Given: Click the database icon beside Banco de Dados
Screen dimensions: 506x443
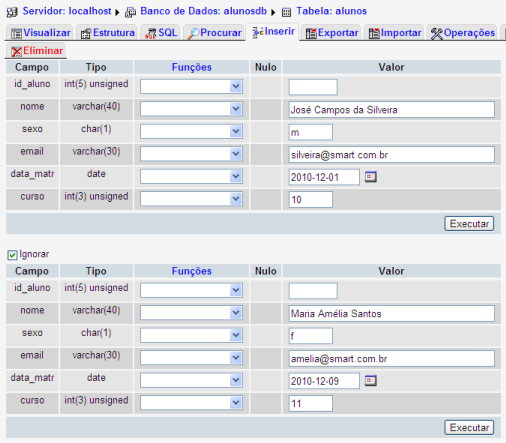Looking at the screenshot, I should coord(130,13).
